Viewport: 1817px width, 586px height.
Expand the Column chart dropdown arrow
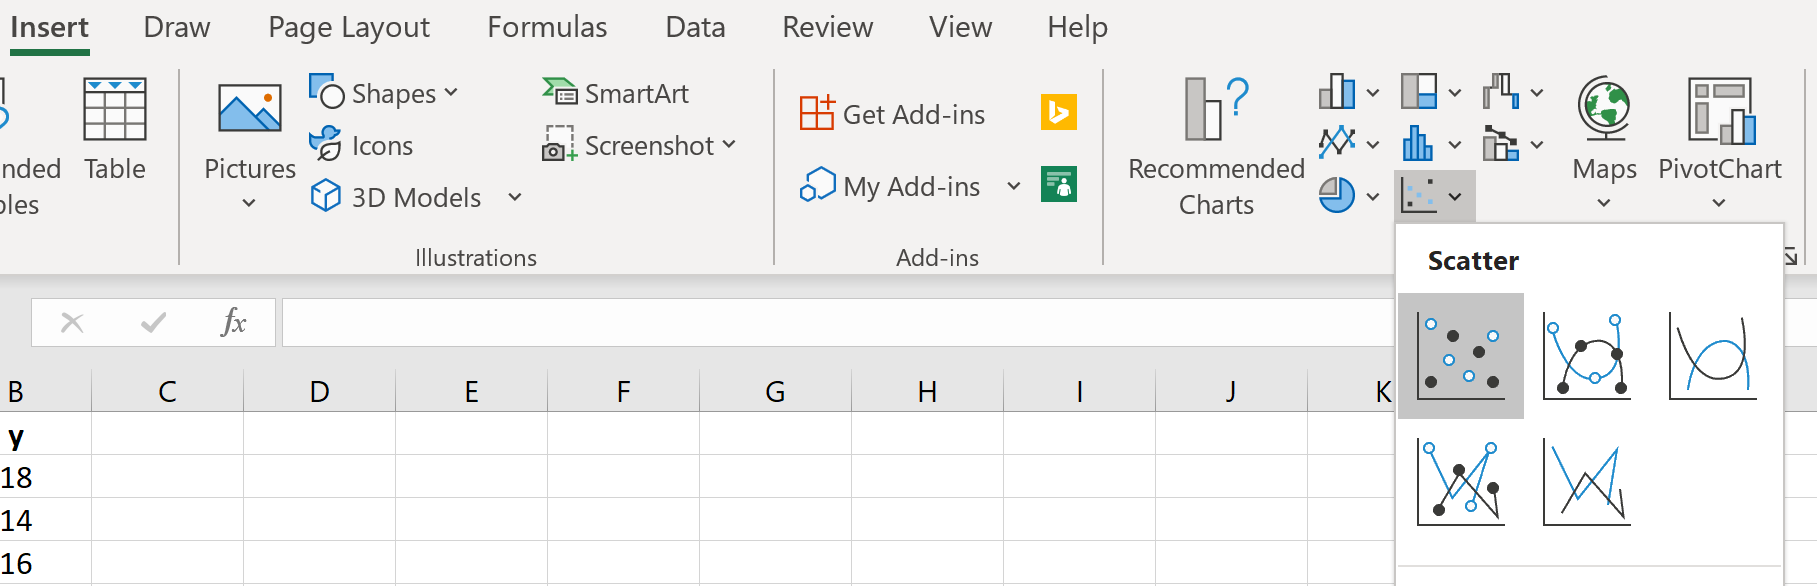click(1373, 92)
